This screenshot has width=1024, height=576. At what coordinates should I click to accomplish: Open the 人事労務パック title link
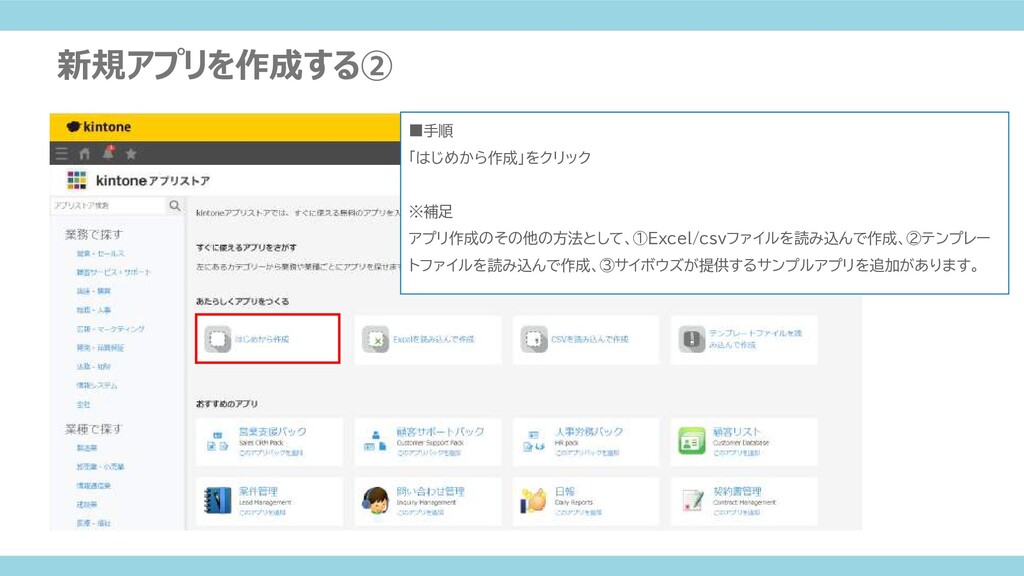(589, 432)
